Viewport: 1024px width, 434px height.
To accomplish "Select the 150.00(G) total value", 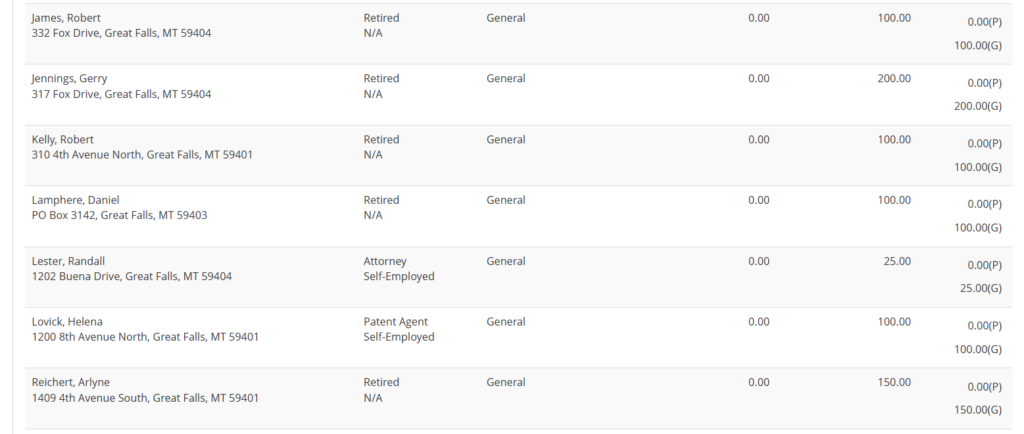I will 978,410.
